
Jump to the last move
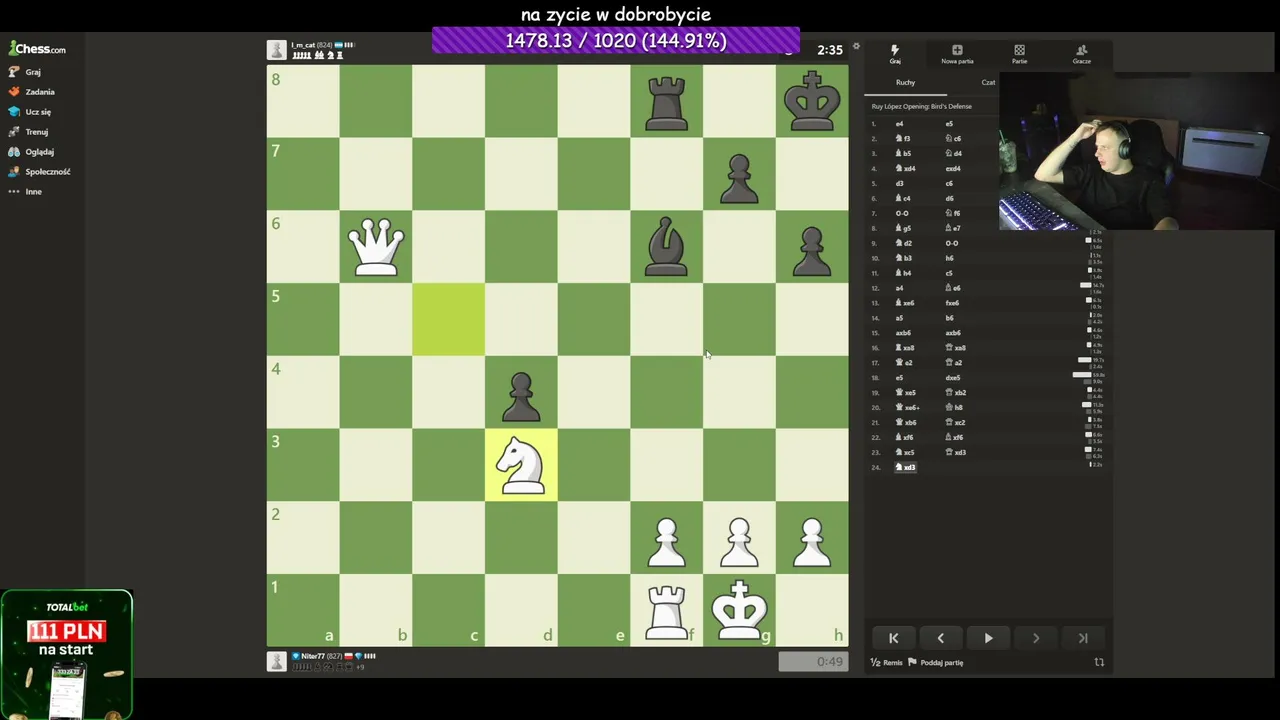tap(1083, 638)
